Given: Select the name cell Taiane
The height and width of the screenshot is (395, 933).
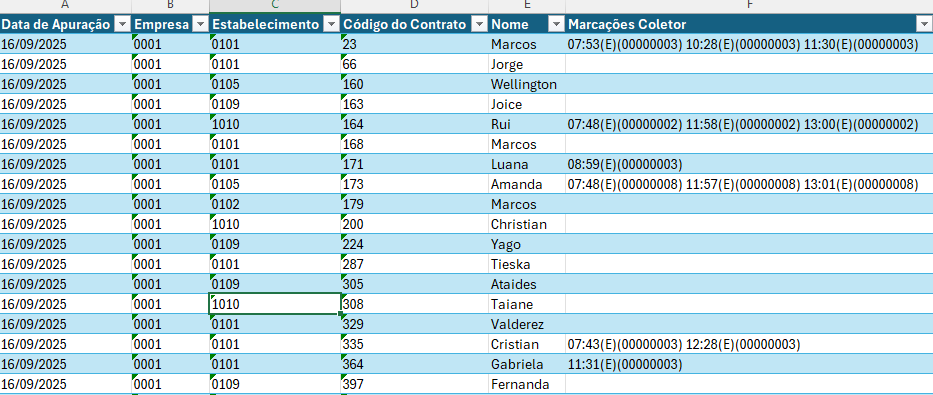Looking at the screenshot, I should coord(527,304).
